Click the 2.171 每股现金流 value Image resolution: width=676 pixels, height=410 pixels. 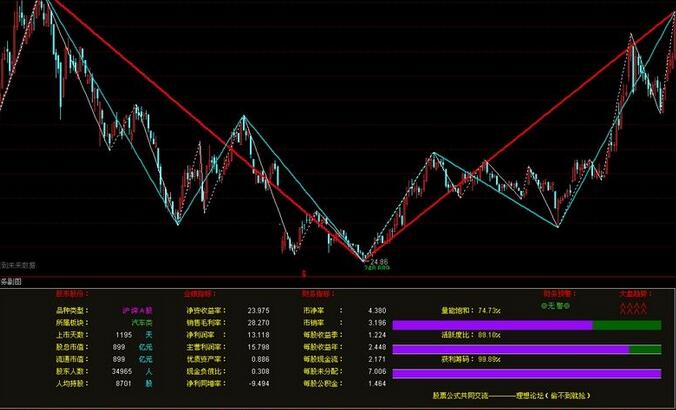[377, 359]
